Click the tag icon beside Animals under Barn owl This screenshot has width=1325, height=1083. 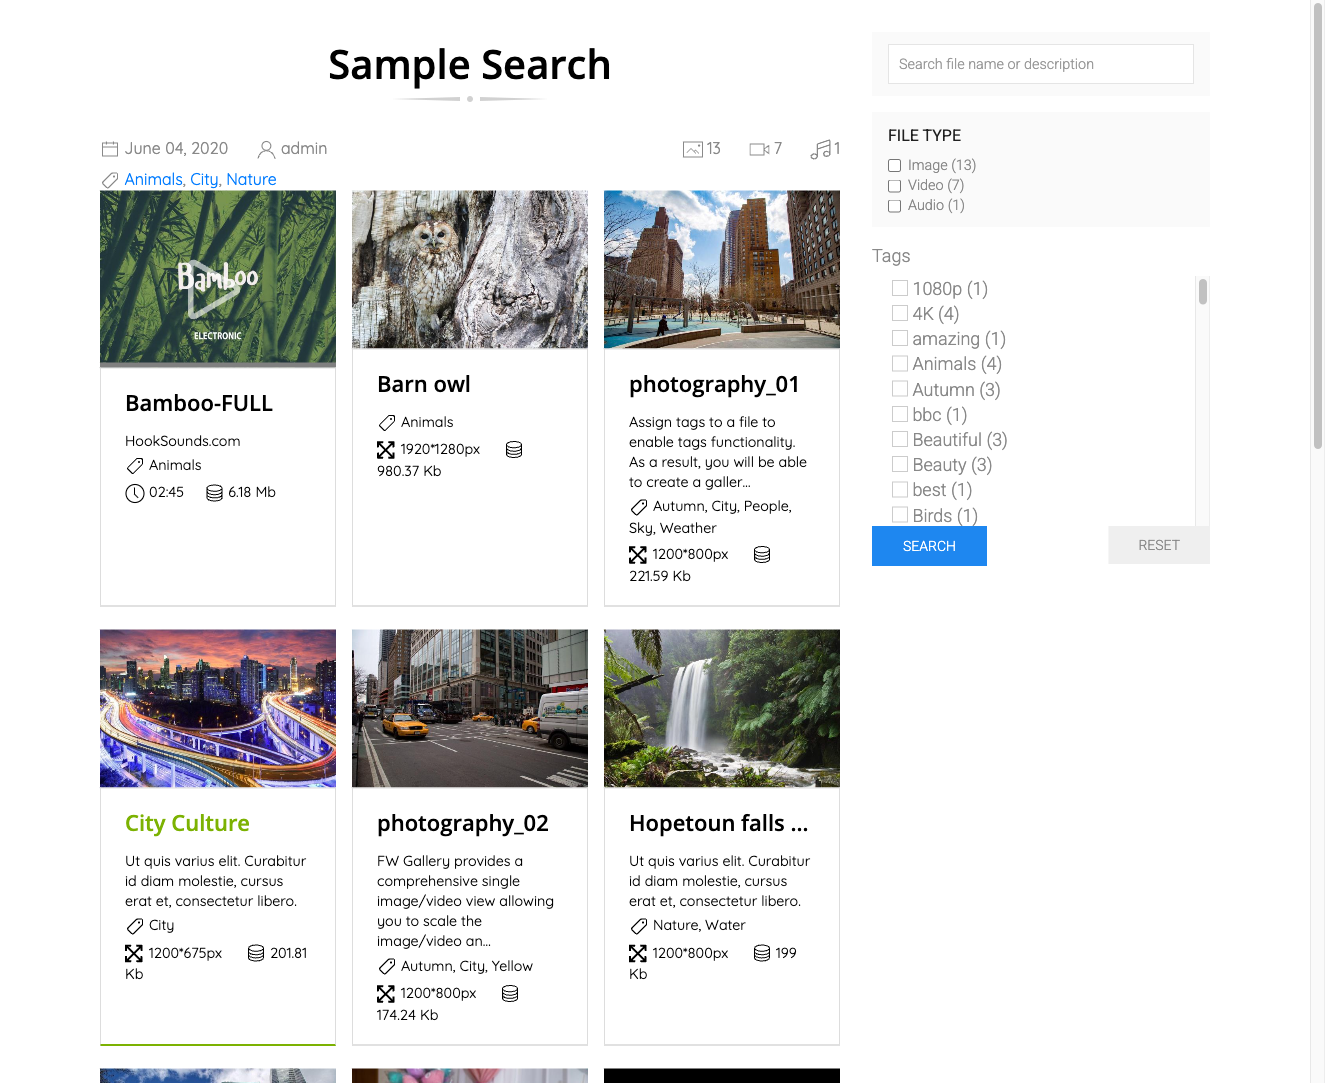(388, 421)
